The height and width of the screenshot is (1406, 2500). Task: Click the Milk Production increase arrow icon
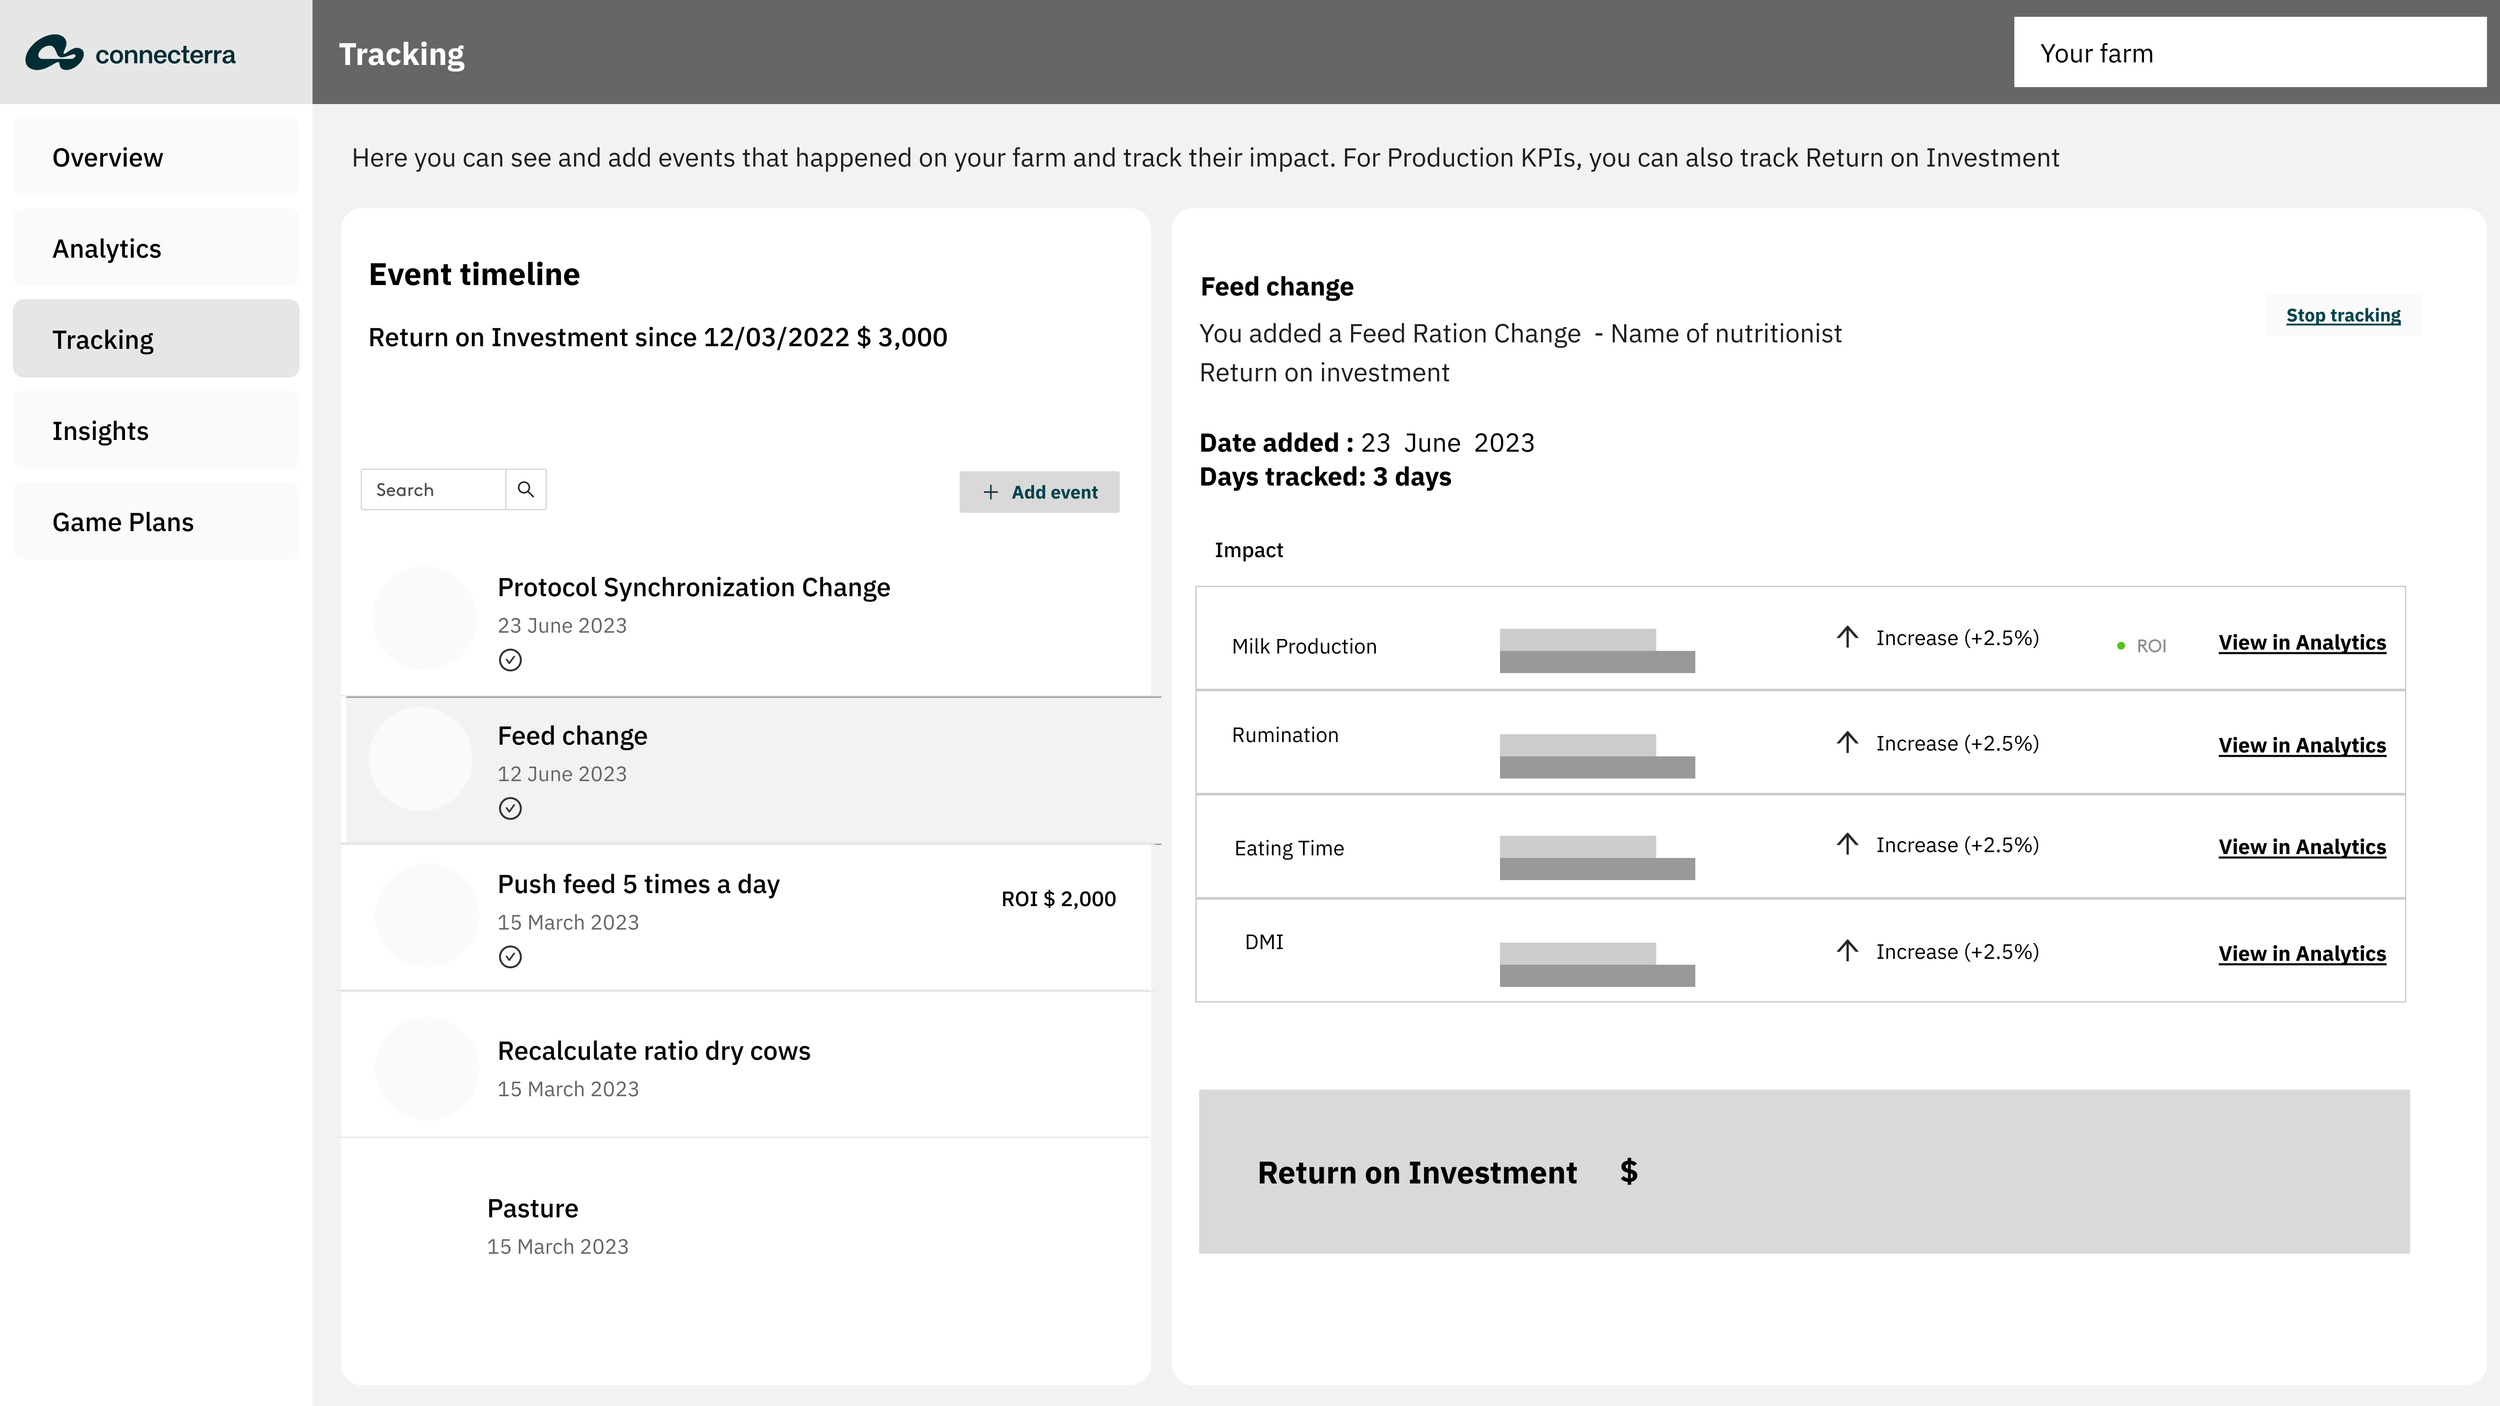1847,637
